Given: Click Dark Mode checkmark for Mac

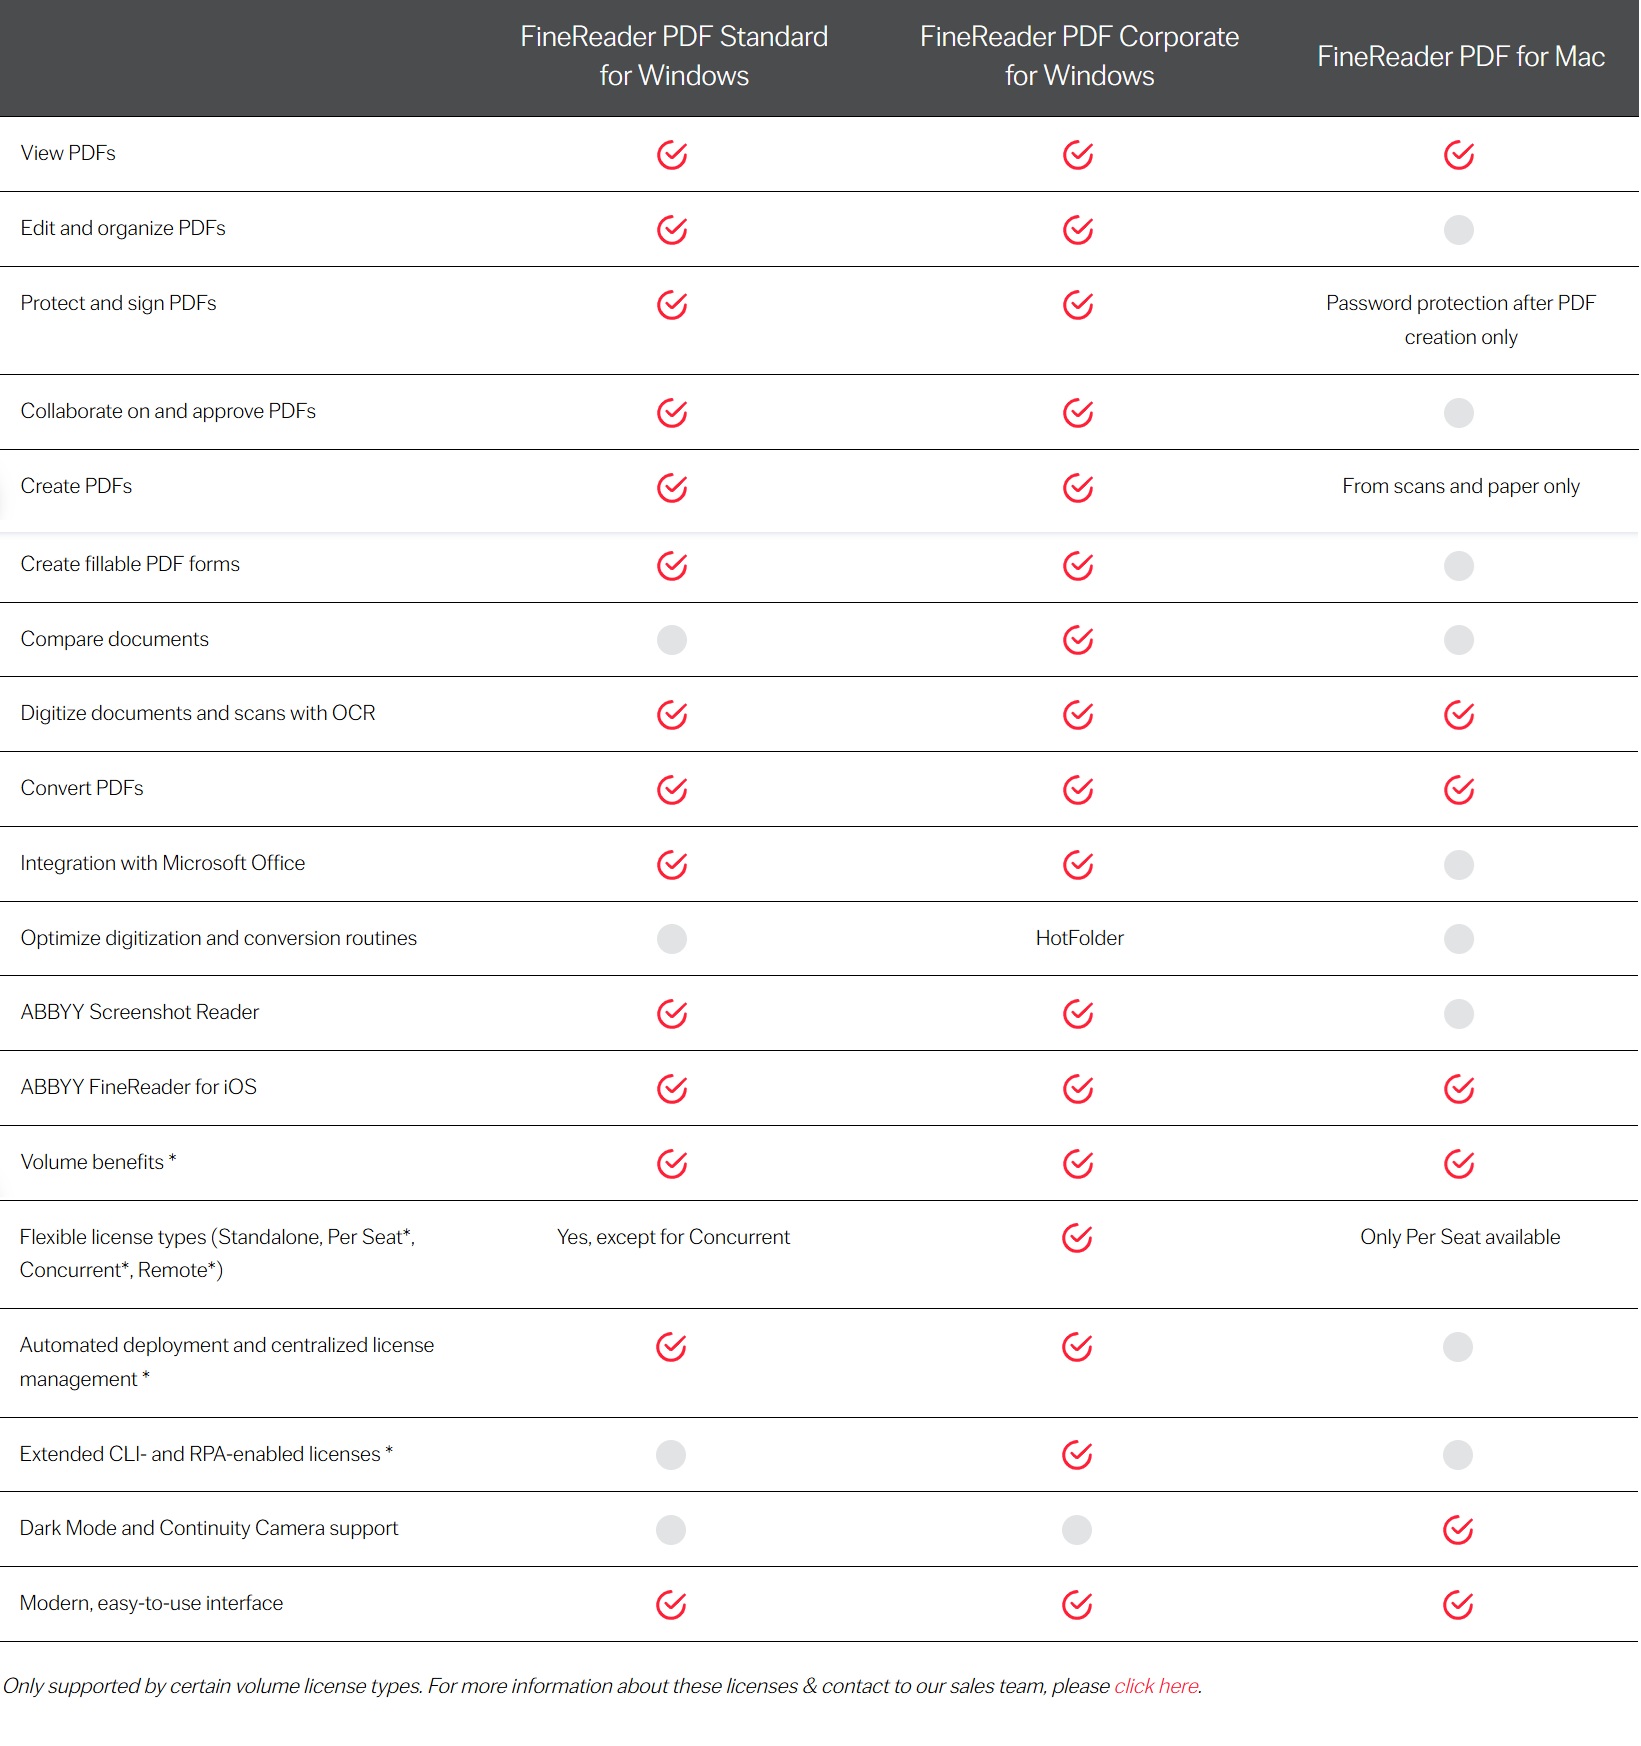Looking at the screenshot, I should click(x=1457, y=1529).
